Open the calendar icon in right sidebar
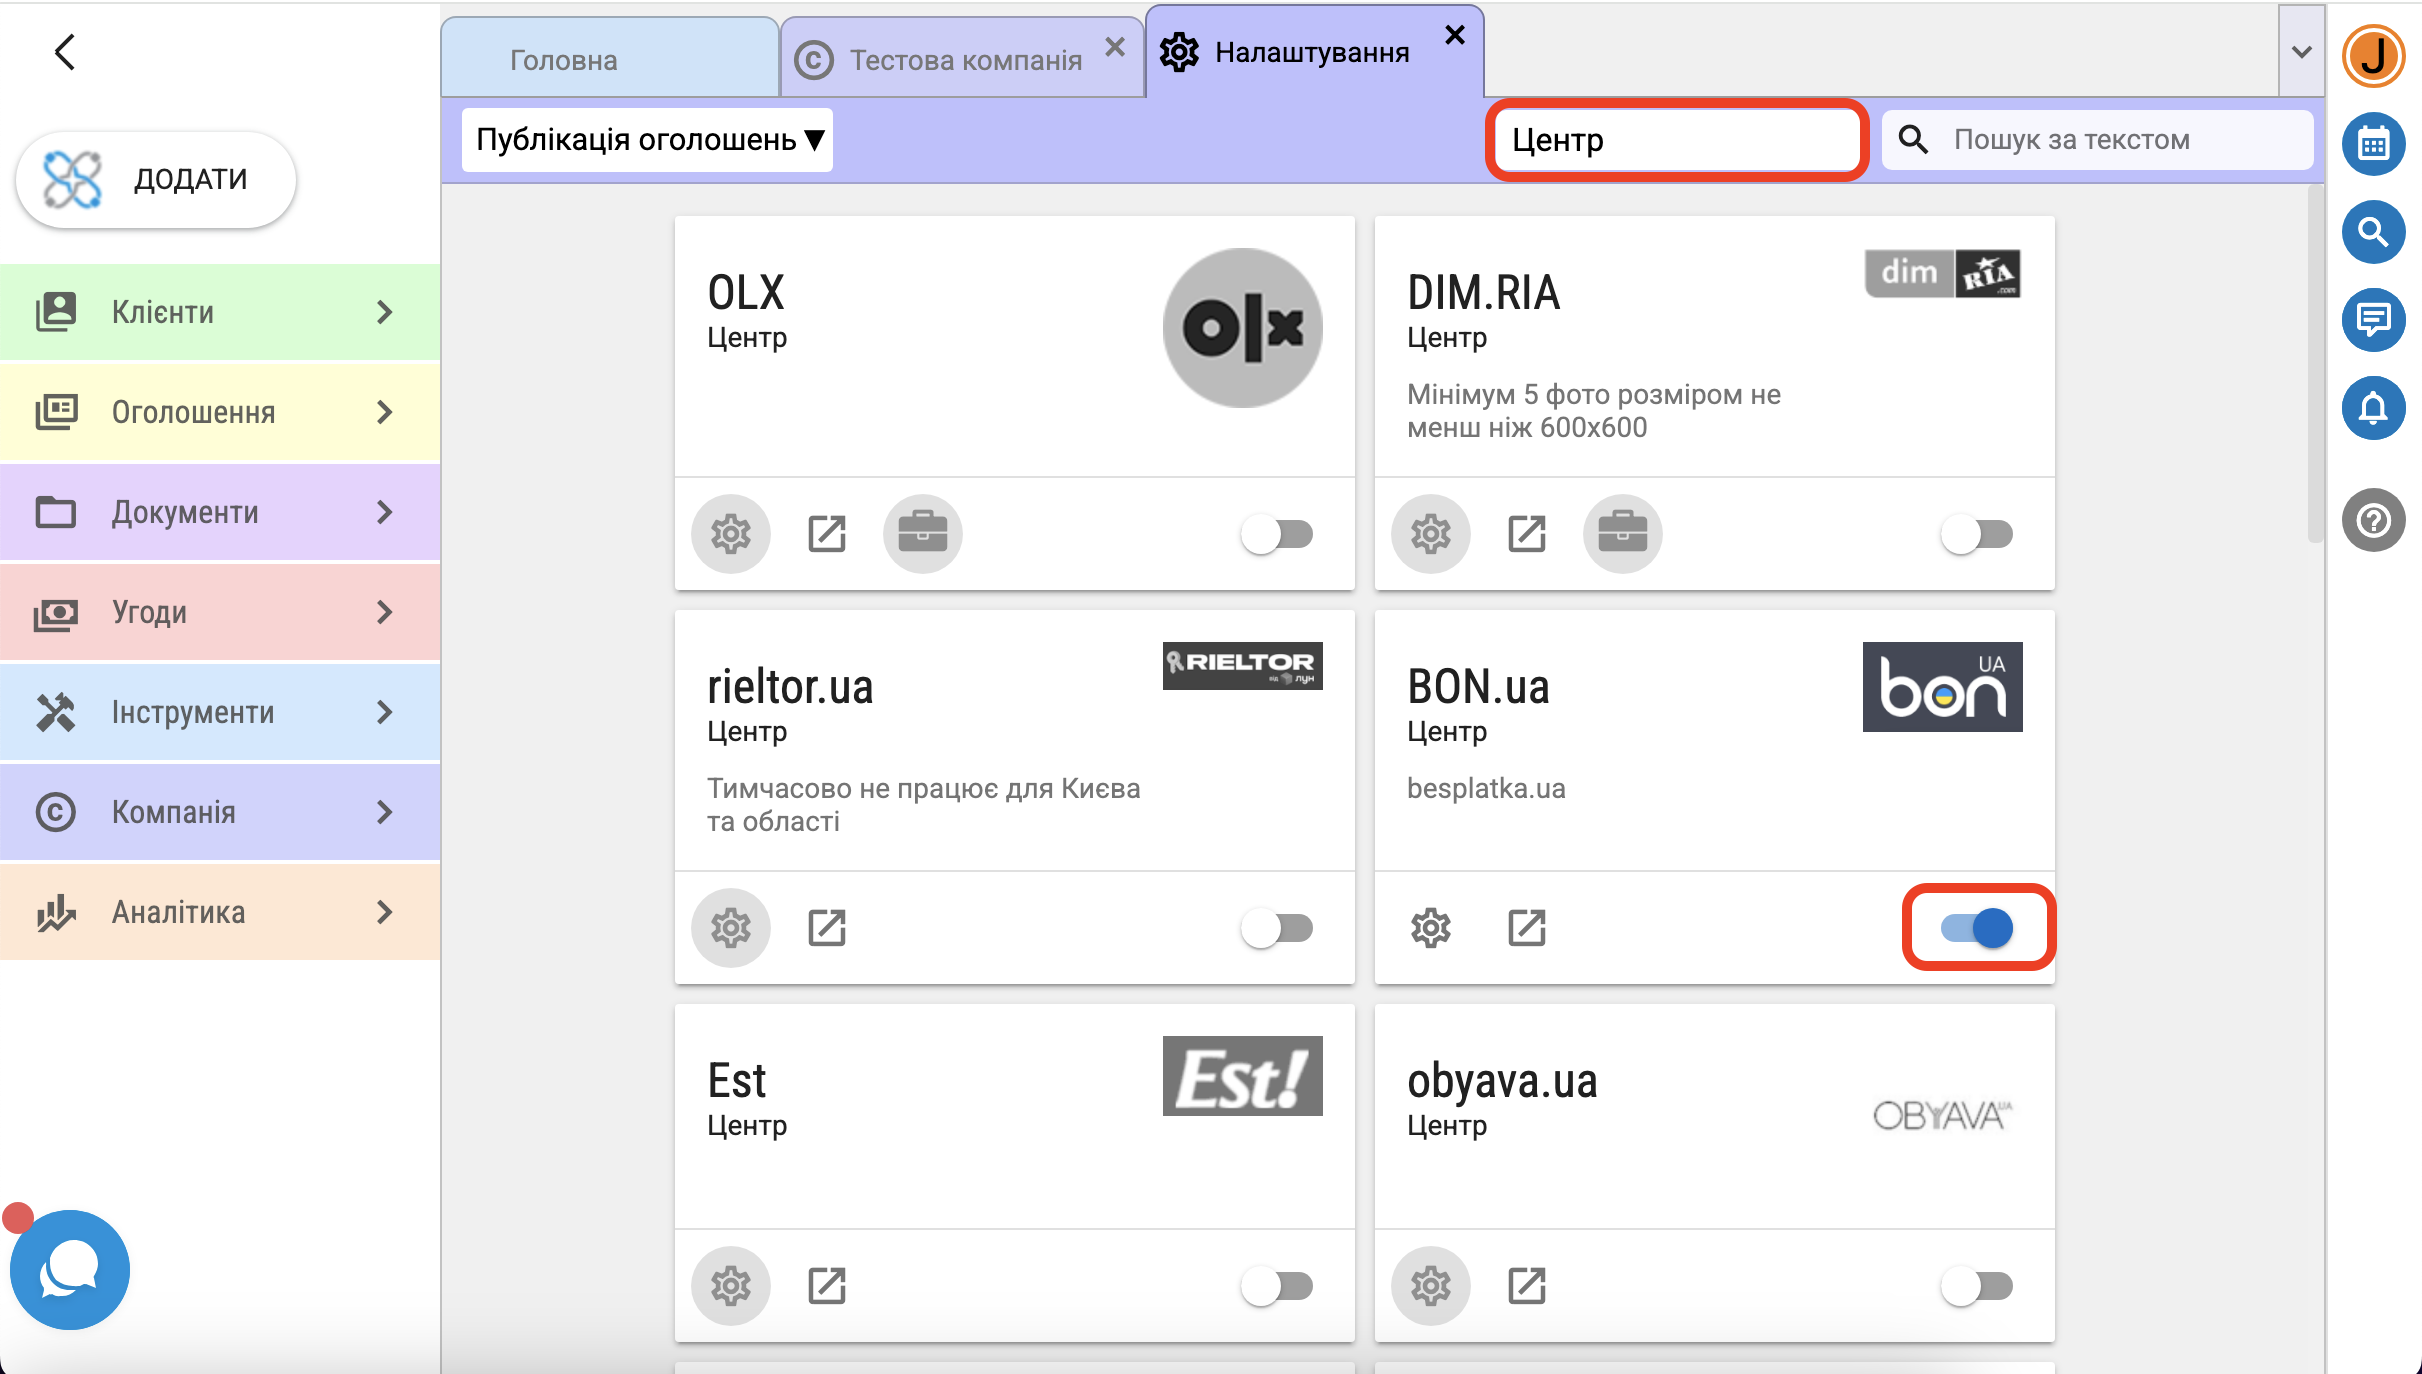The height and width of the screenshot is (1374, 2422). pos(2373,145)
